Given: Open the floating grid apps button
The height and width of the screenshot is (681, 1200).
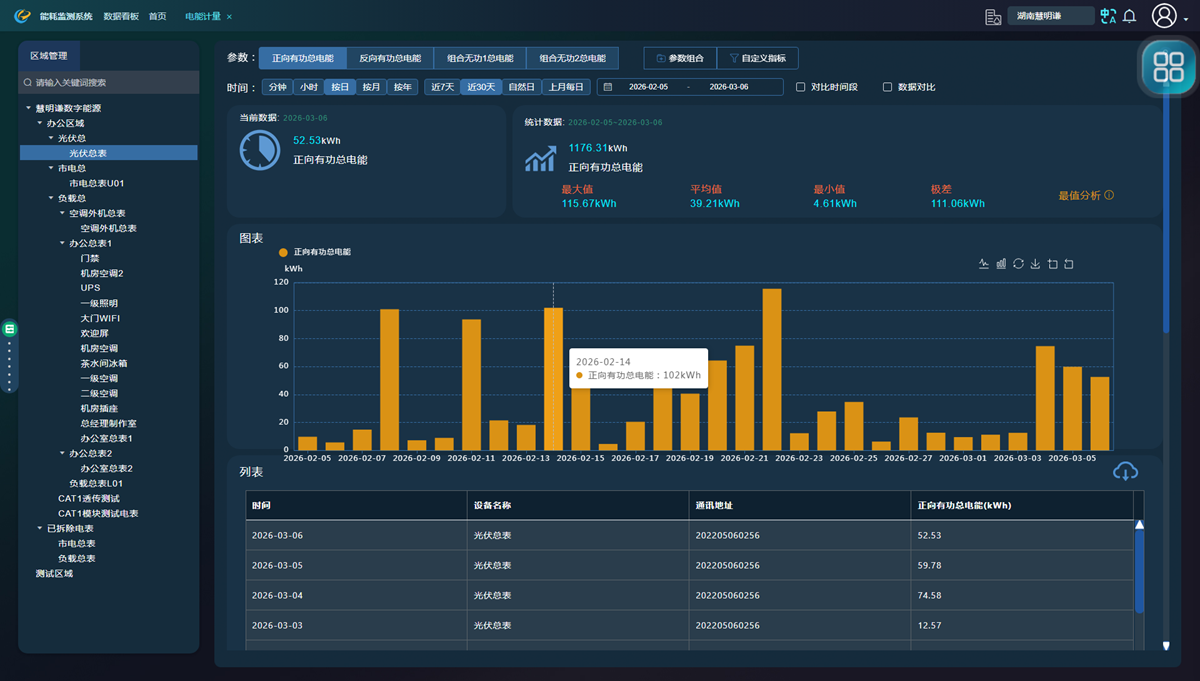Looking at the screenshot, I should point(1167,67).
